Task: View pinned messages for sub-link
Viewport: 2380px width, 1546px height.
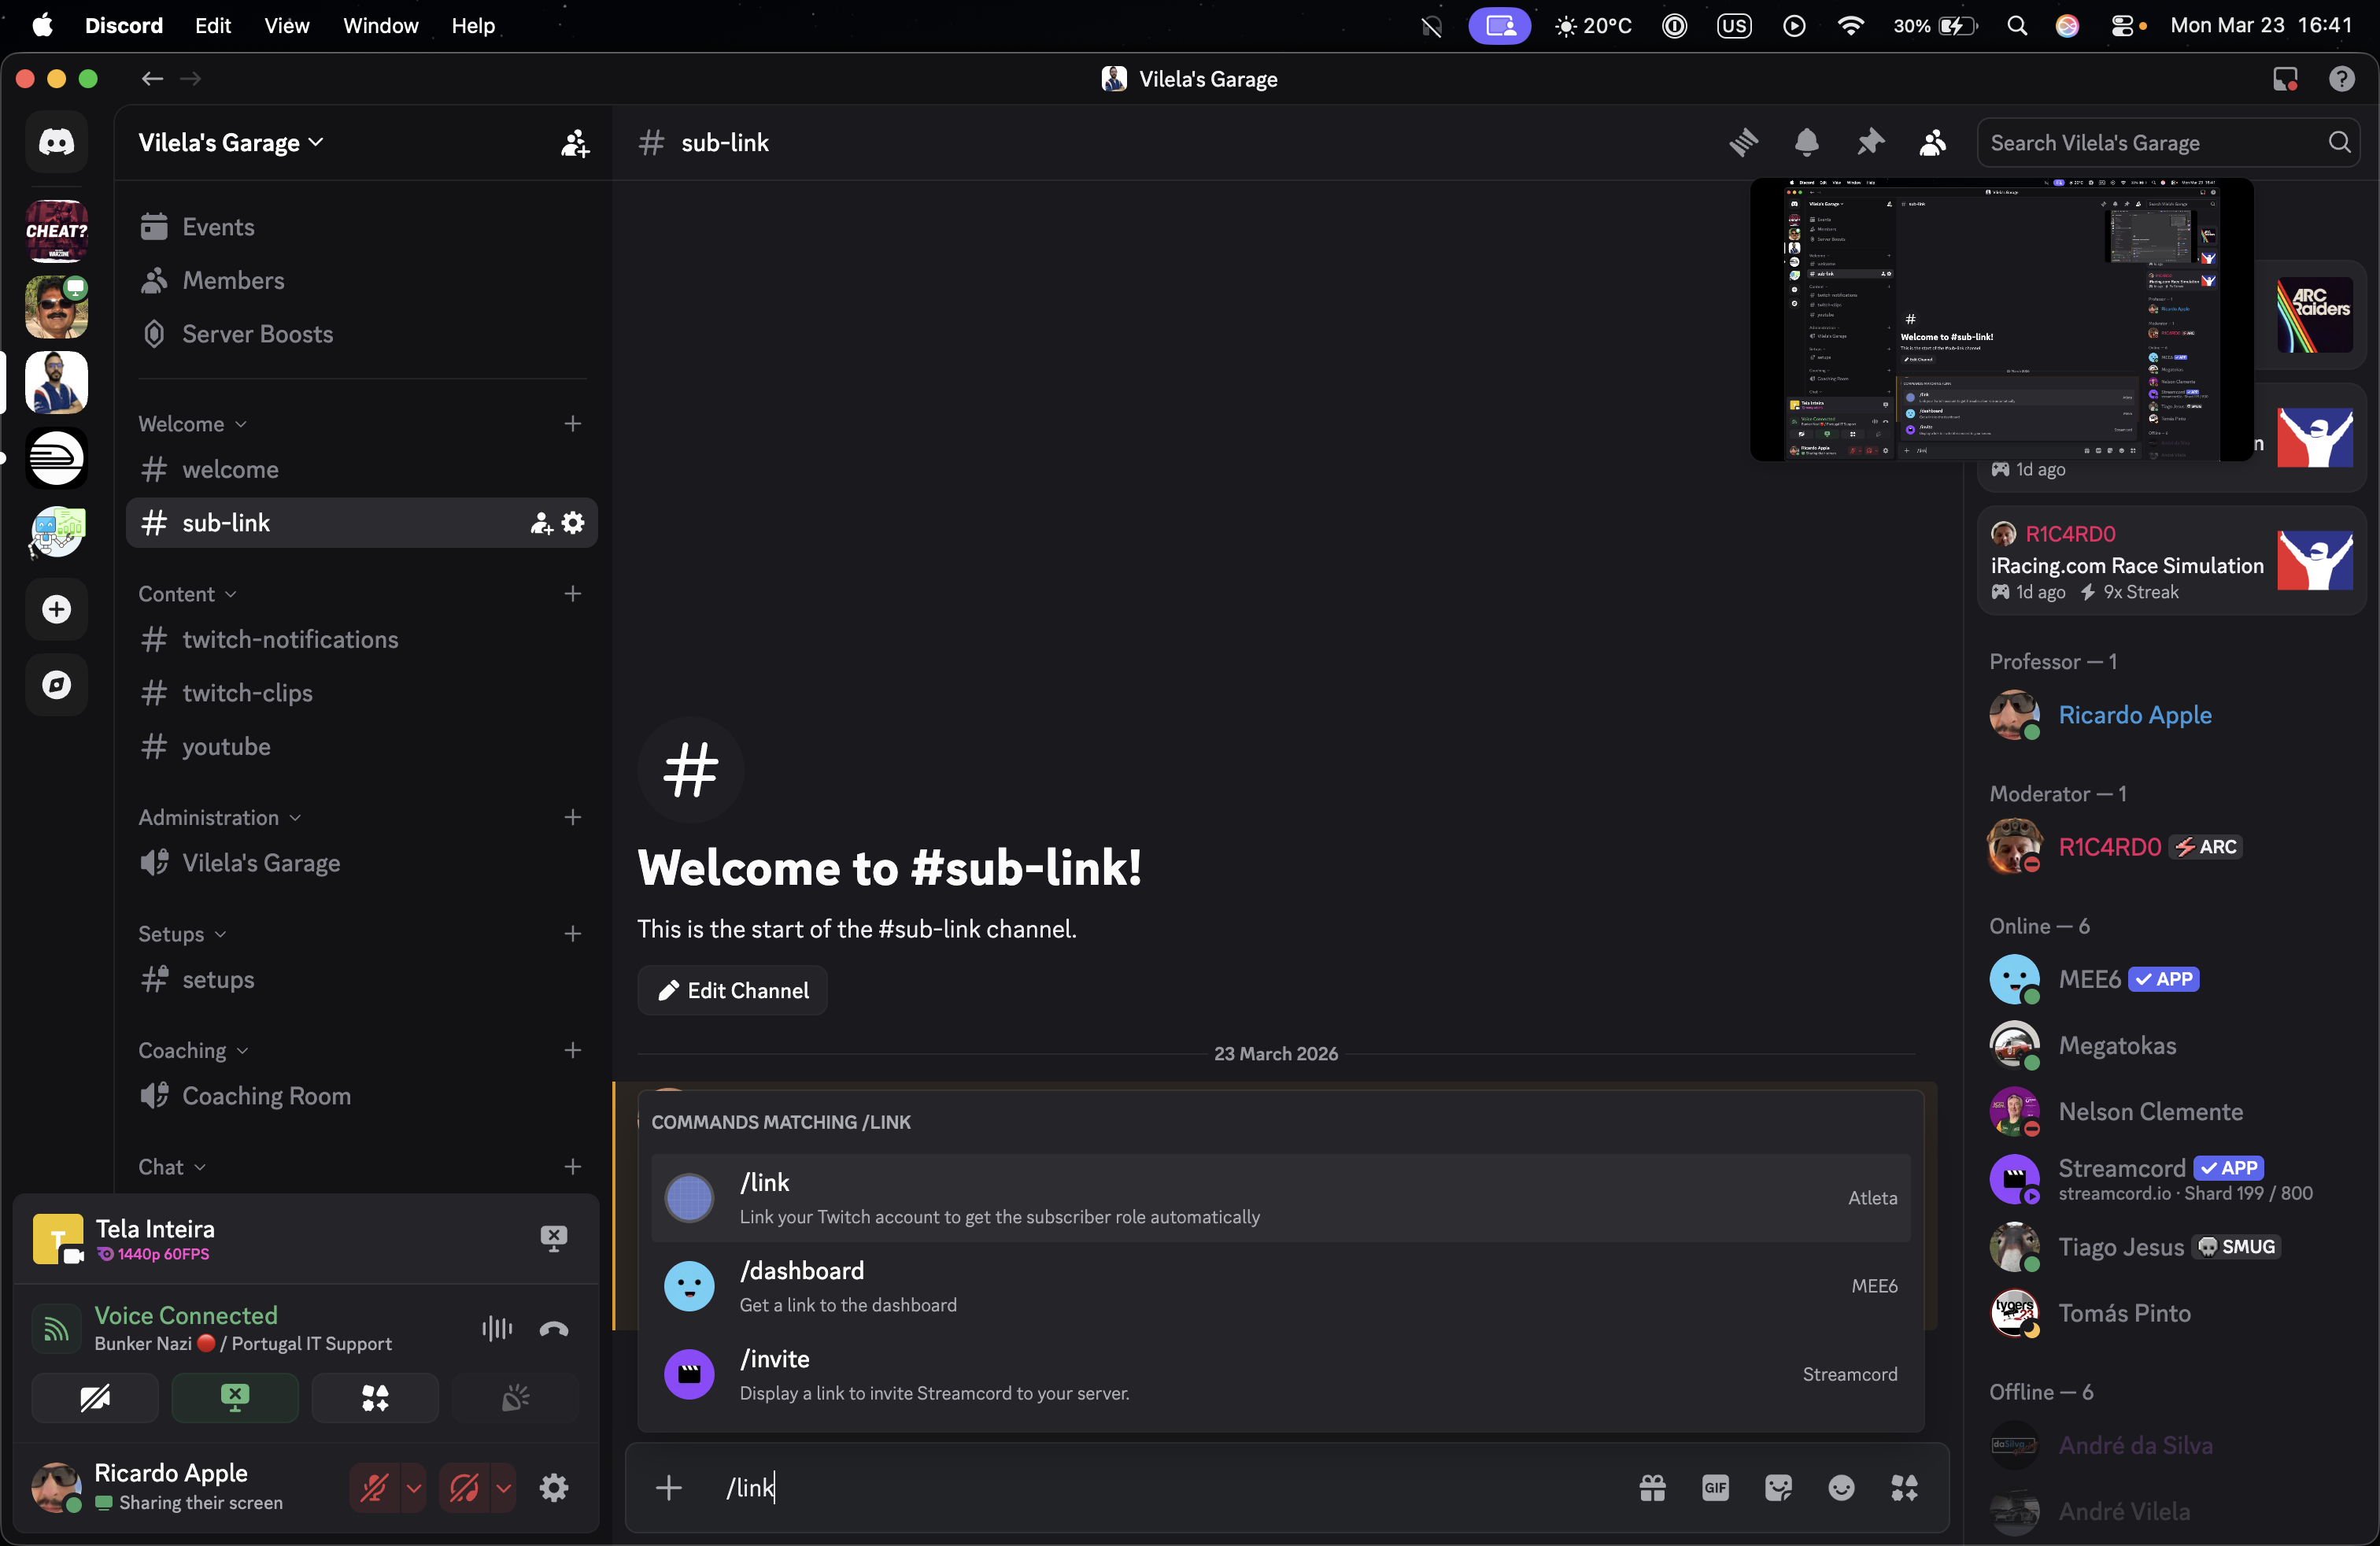Action: pos(1871,143)
